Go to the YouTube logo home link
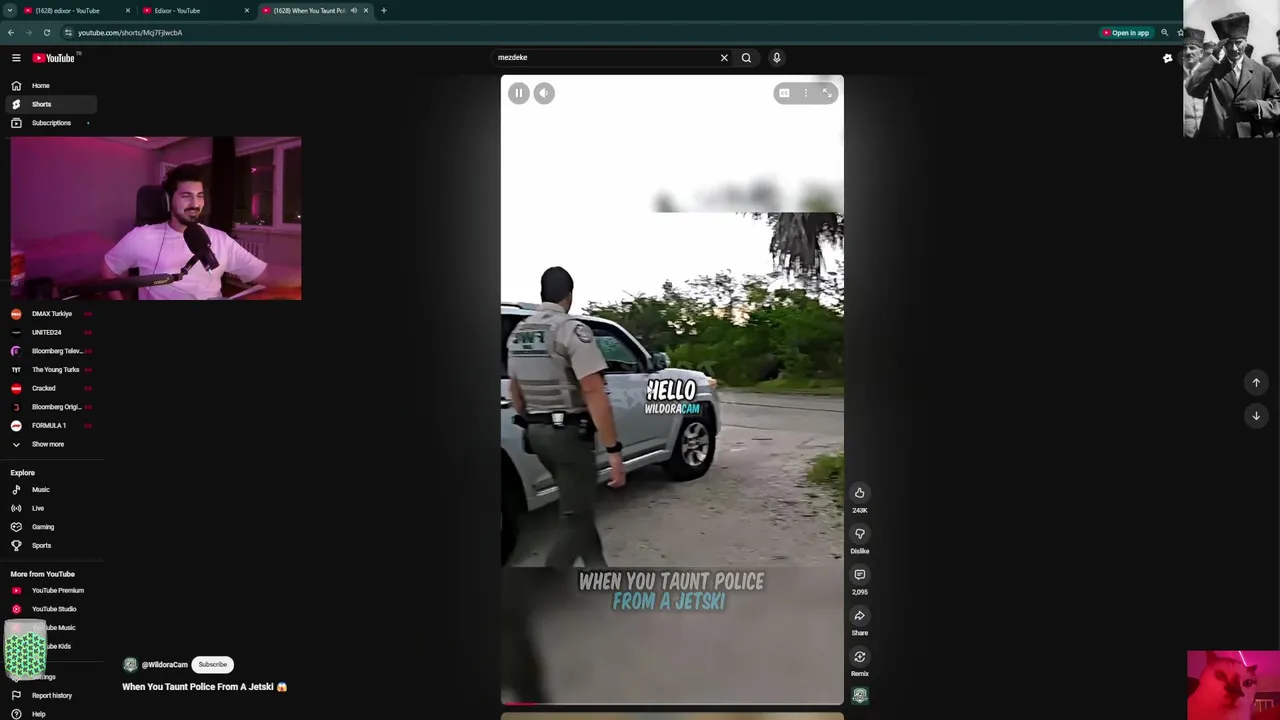 click(54, 58)
